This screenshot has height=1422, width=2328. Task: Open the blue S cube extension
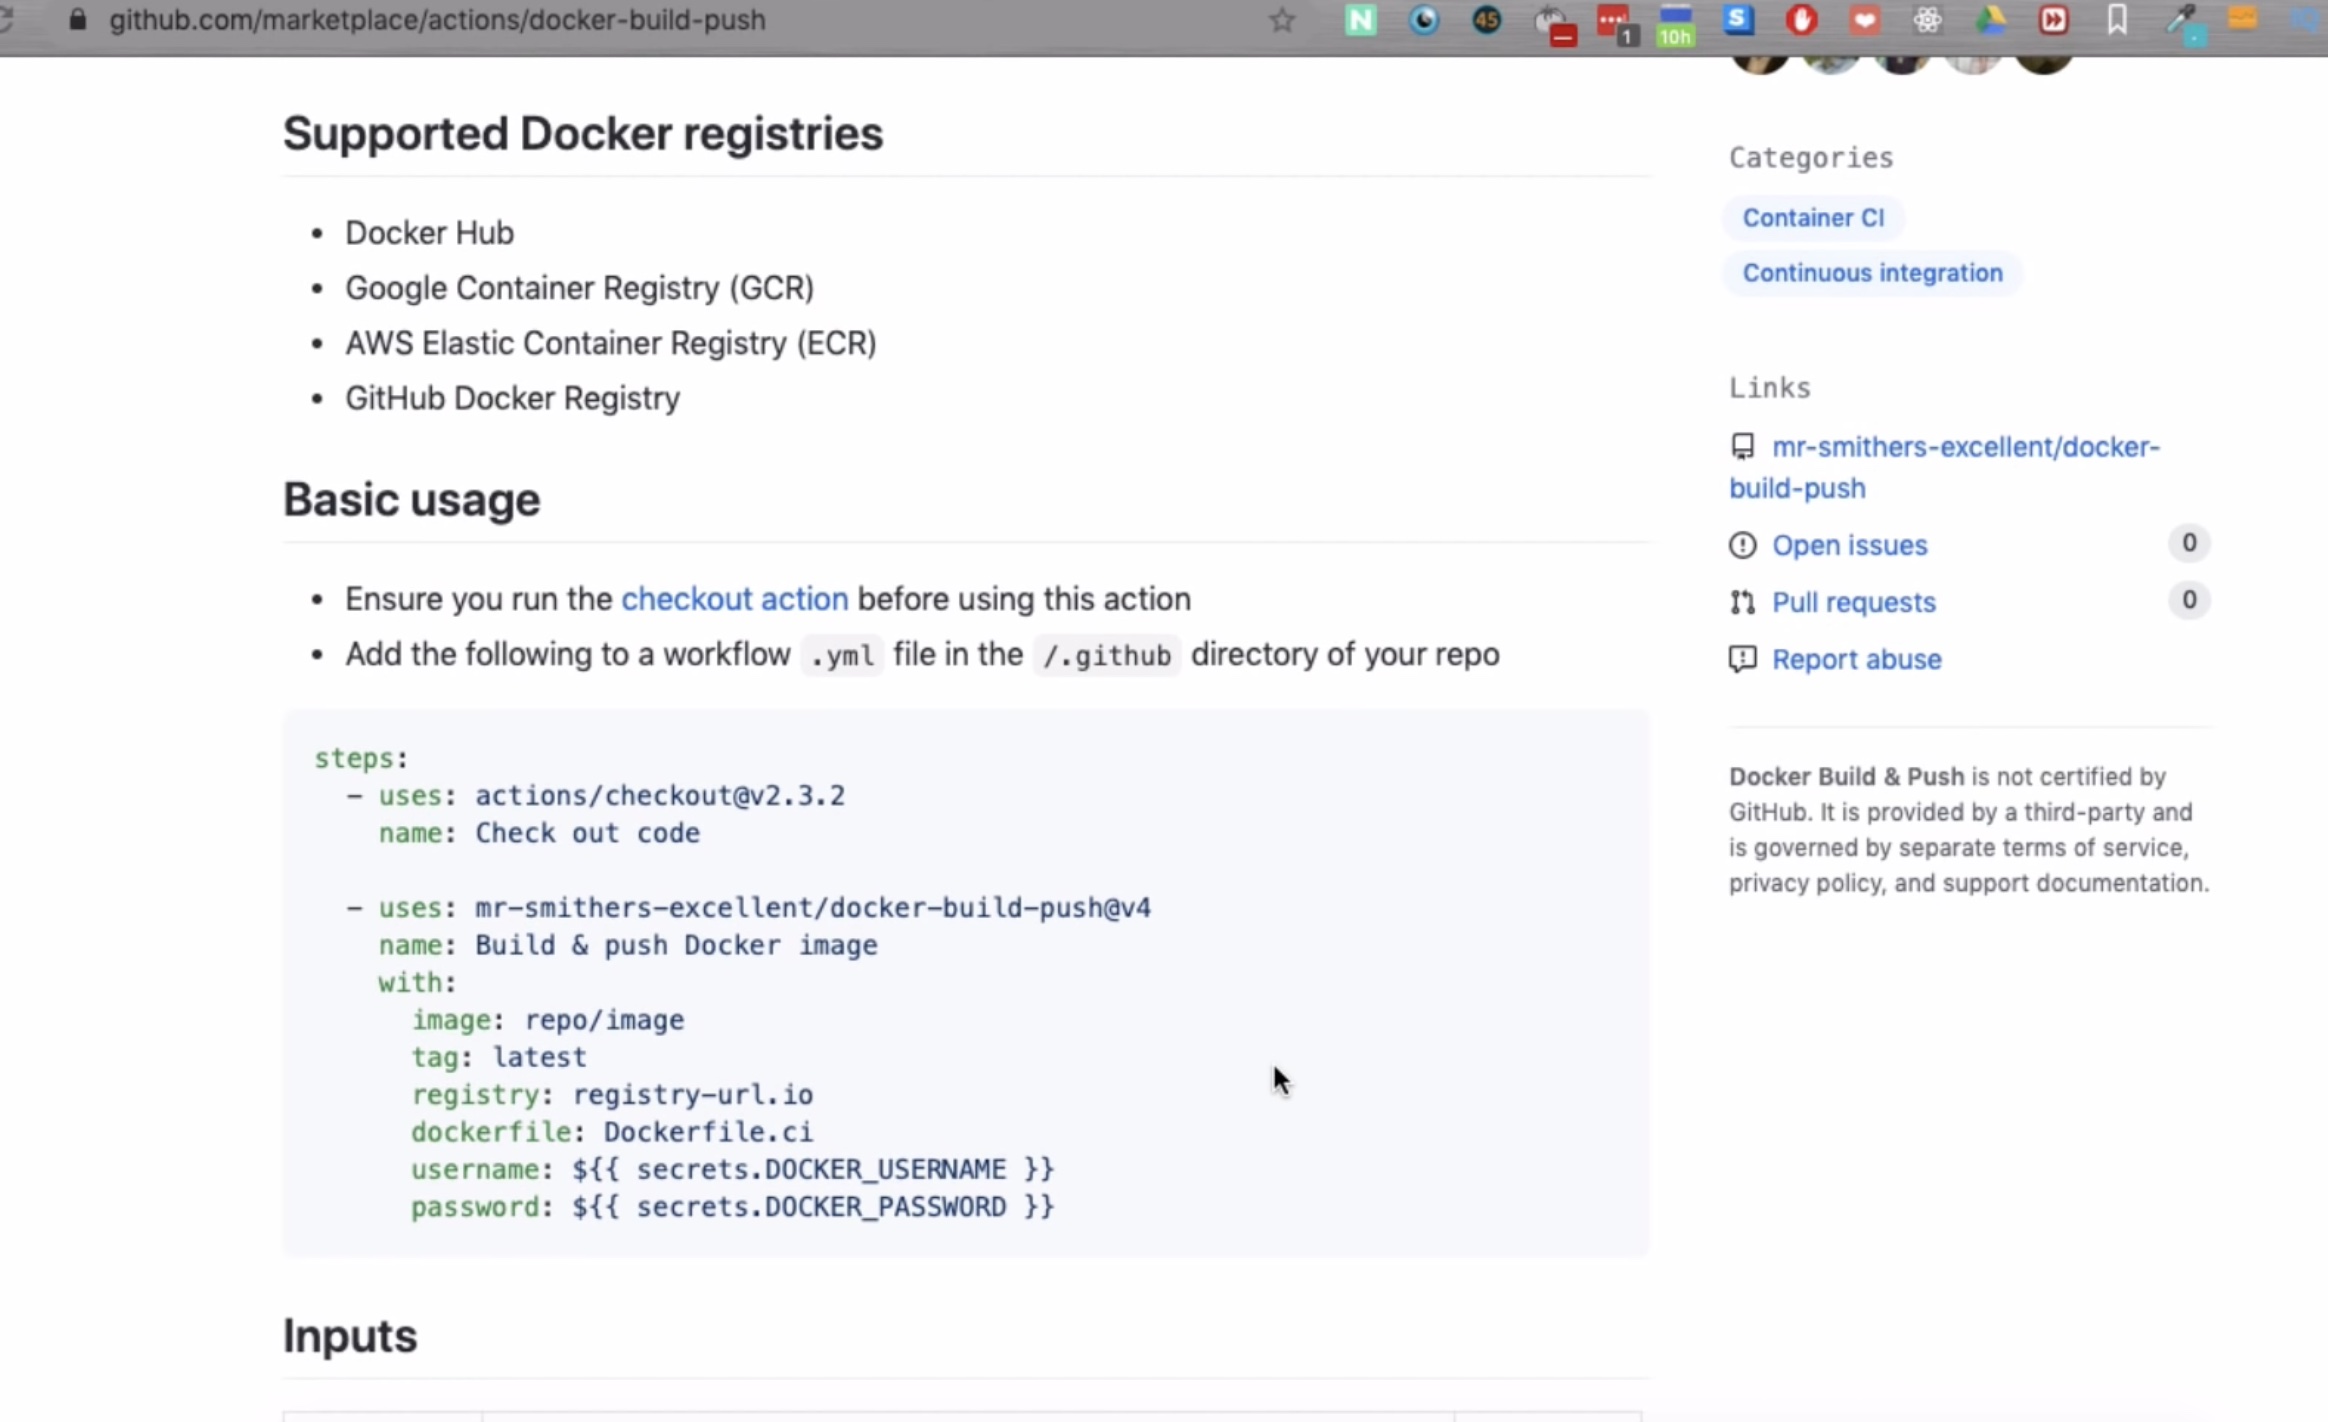1738,20
